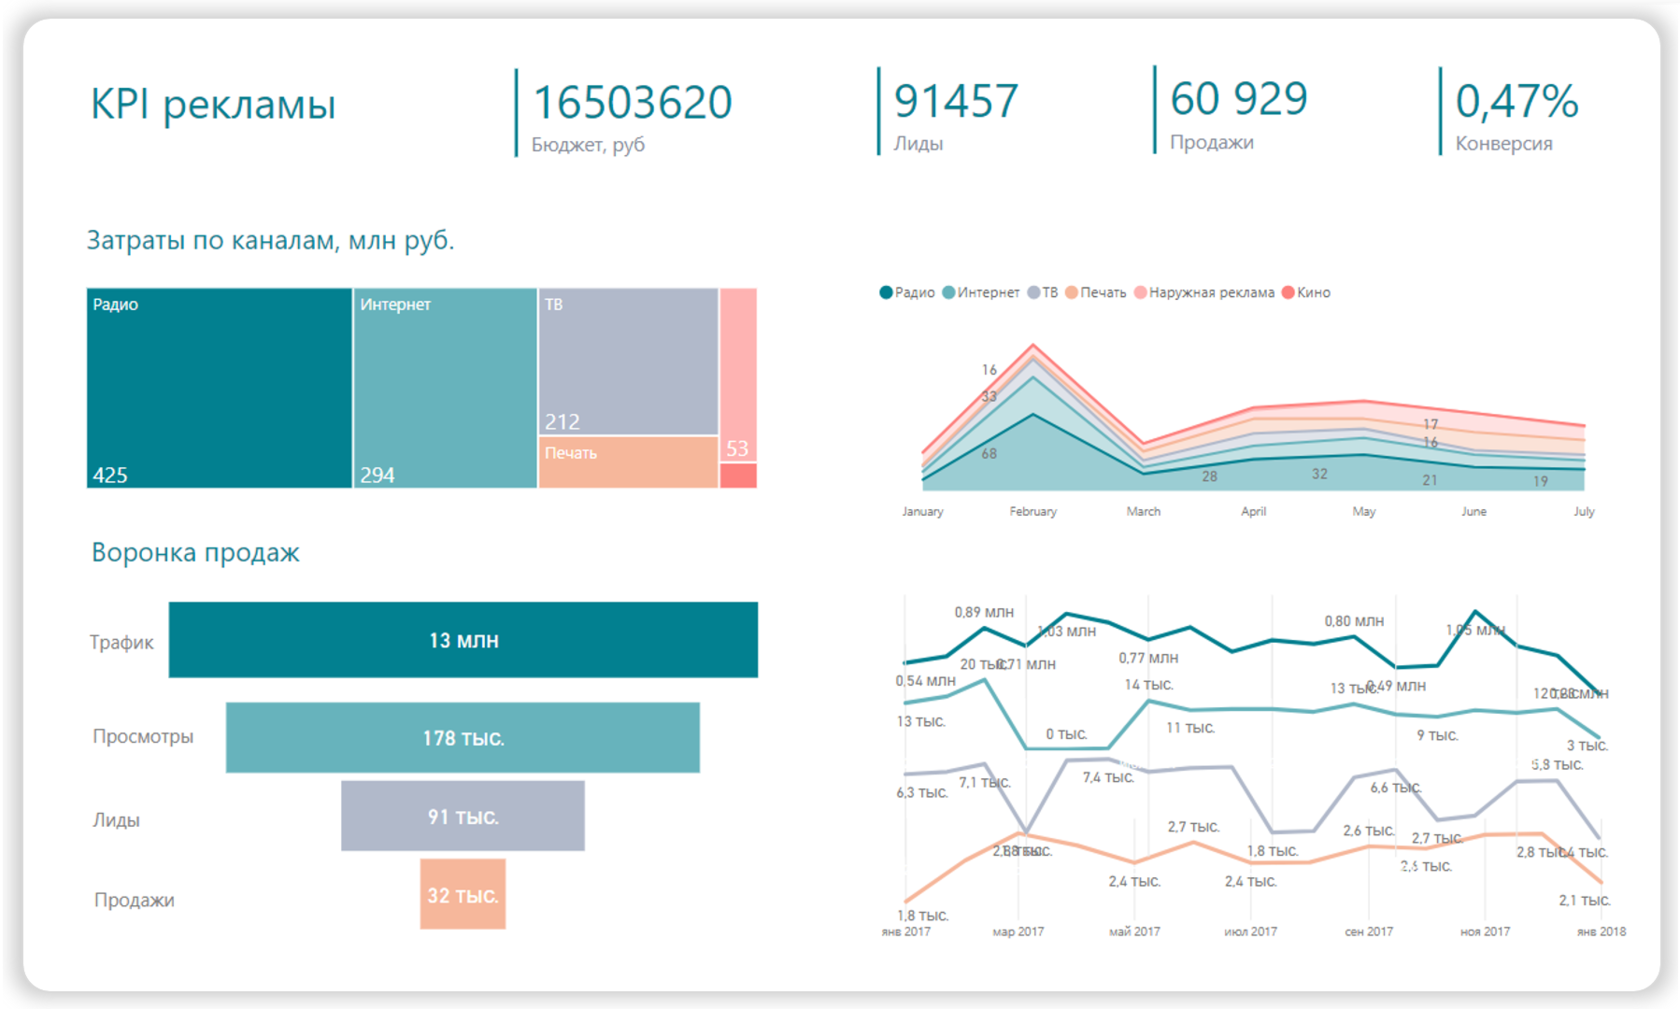Click the 0 тыс. data label
This screenshot has width=1680, height=1009.
[1066, 734]
